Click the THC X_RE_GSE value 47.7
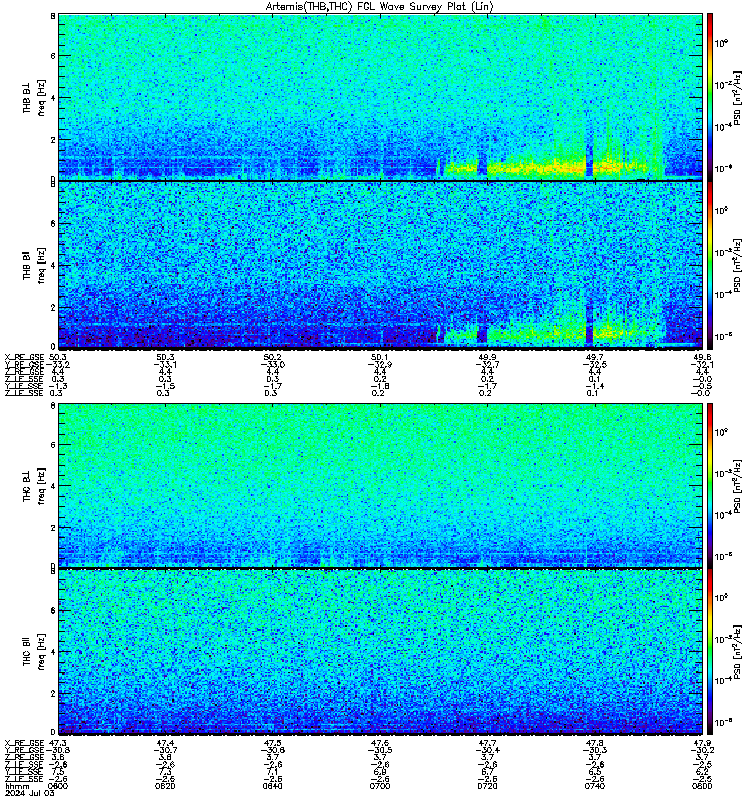The image size is (750, 800). click(488, 743)
